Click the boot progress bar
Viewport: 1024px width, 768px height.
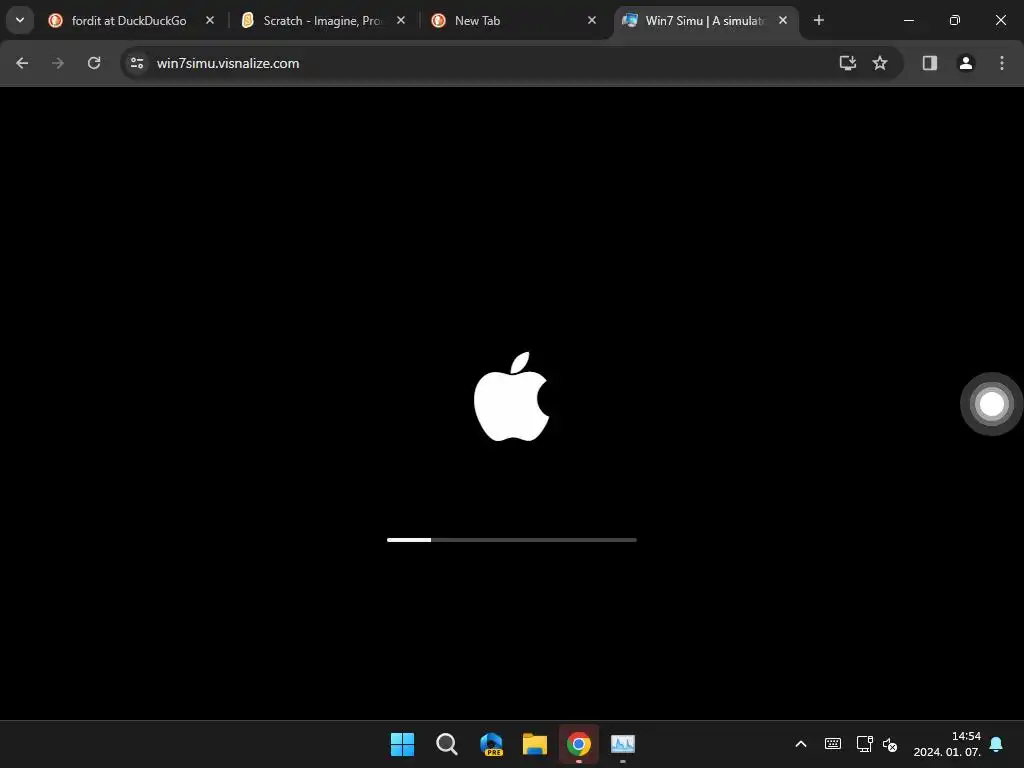point(511,540)
